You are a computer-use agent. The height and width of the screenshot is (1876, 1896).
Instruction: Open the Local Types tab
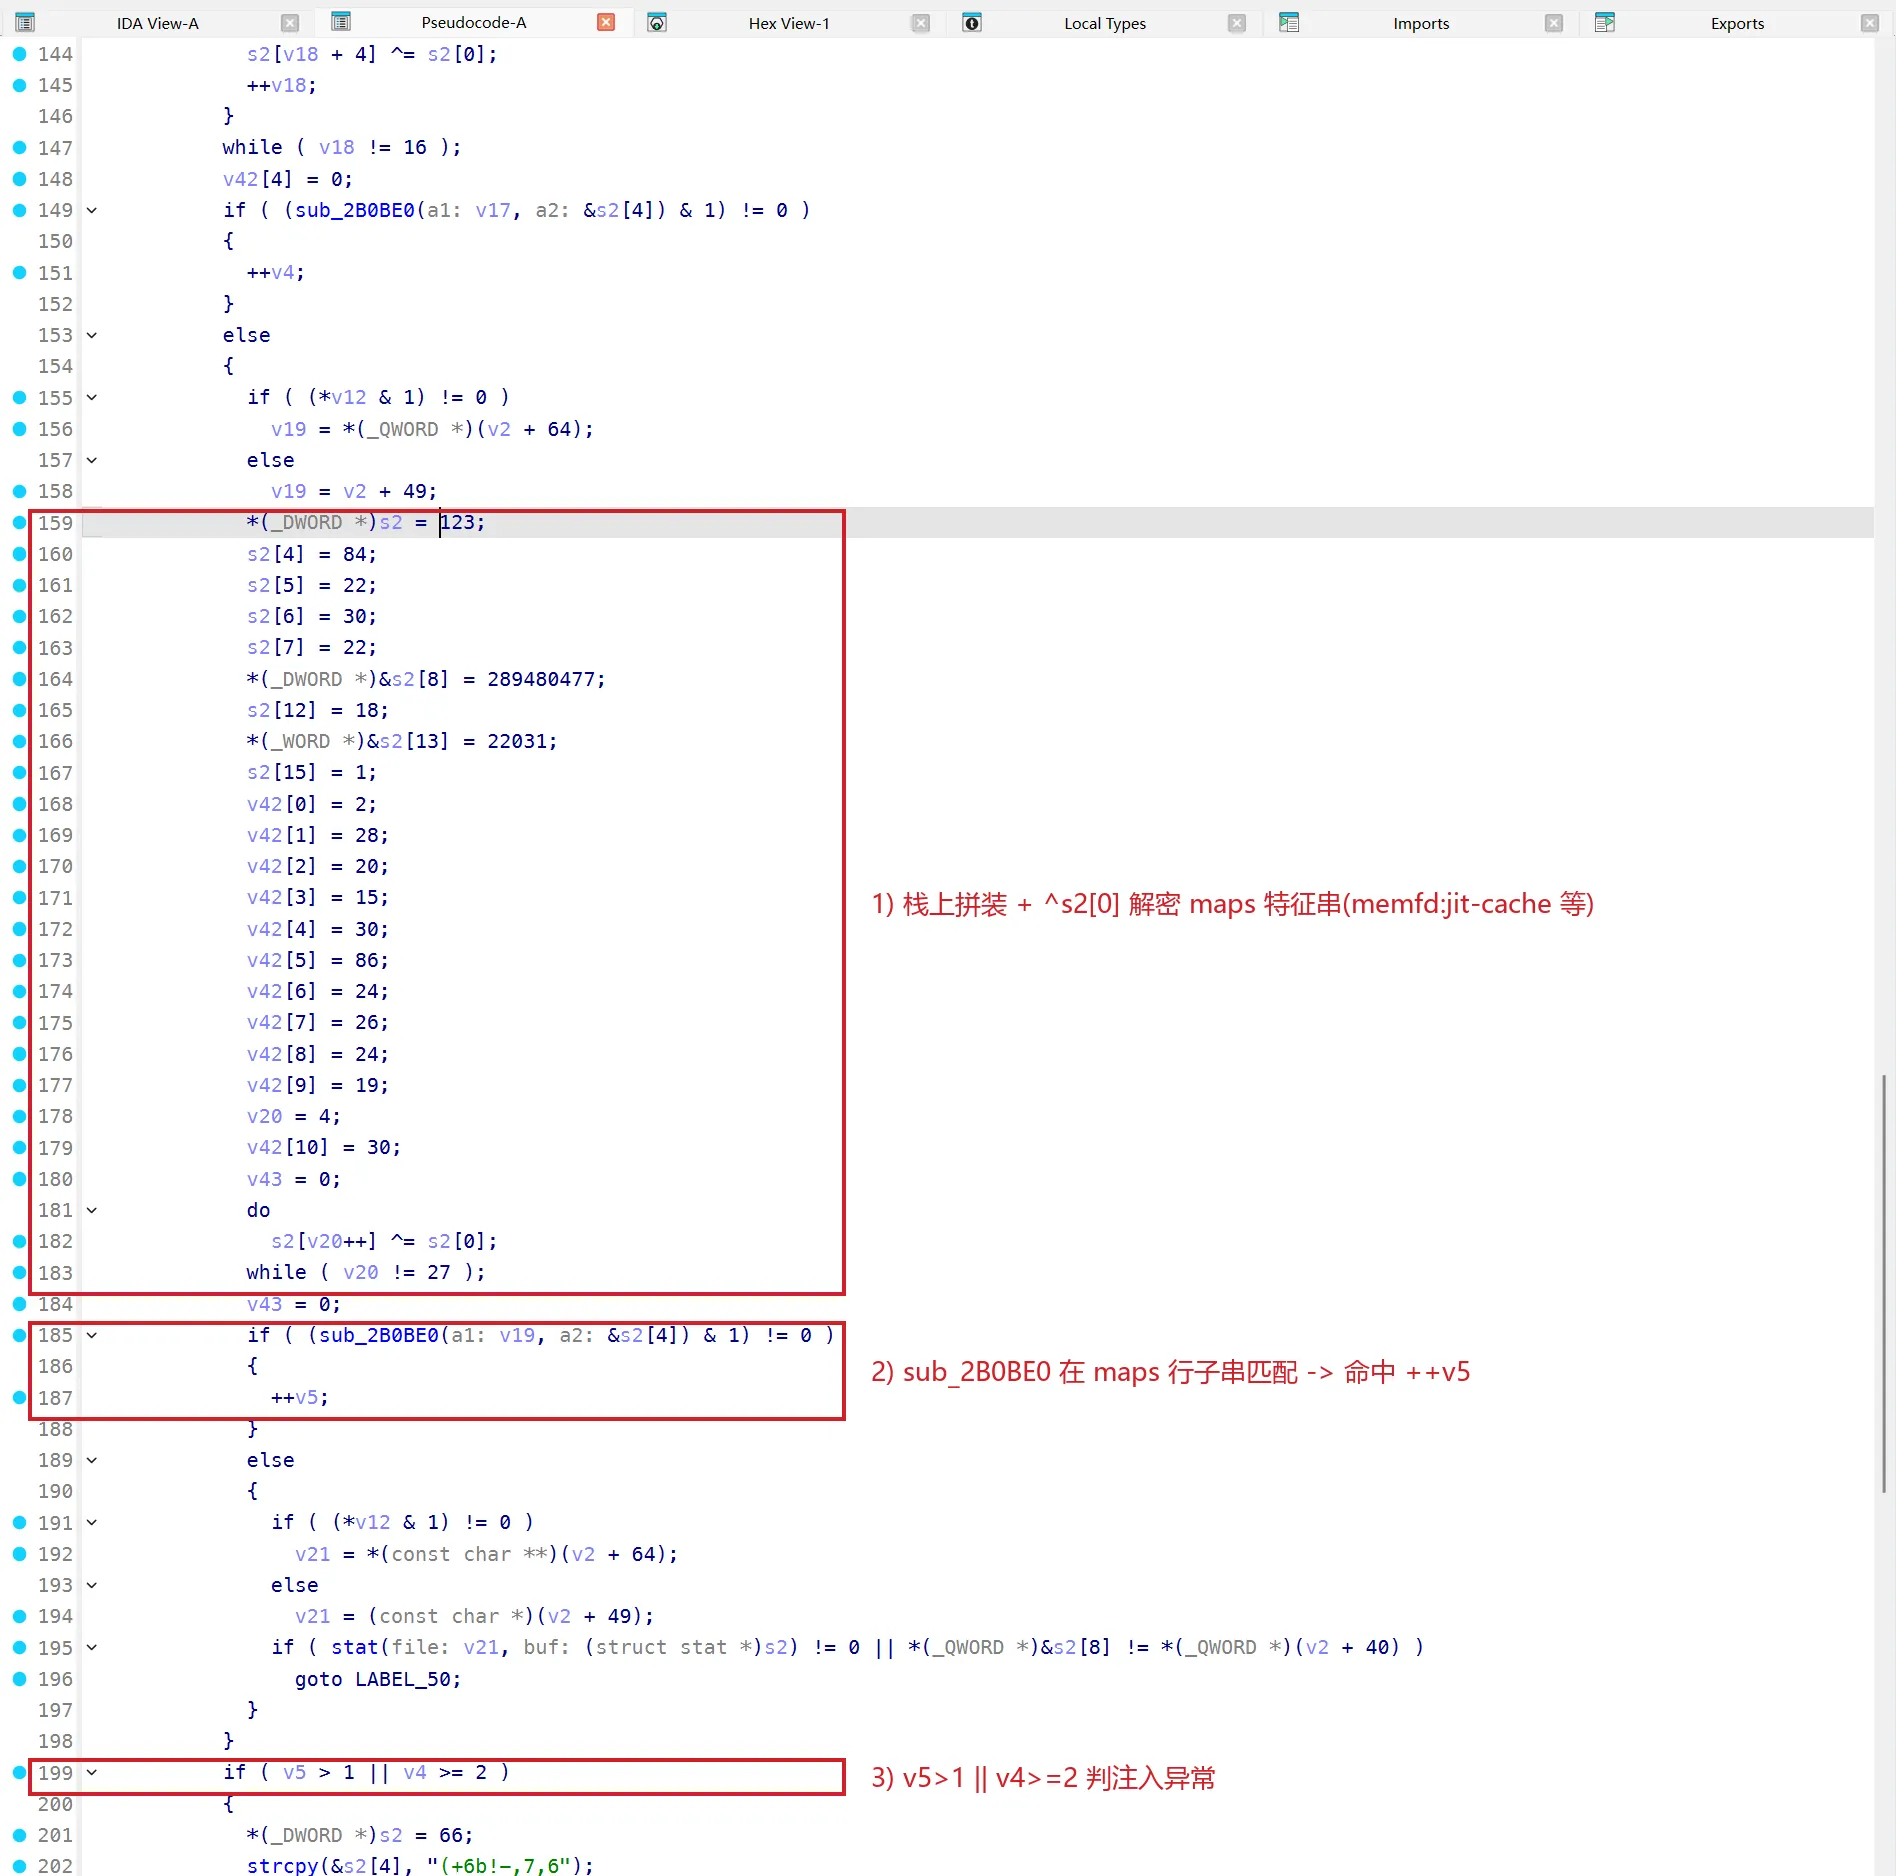1105,23
